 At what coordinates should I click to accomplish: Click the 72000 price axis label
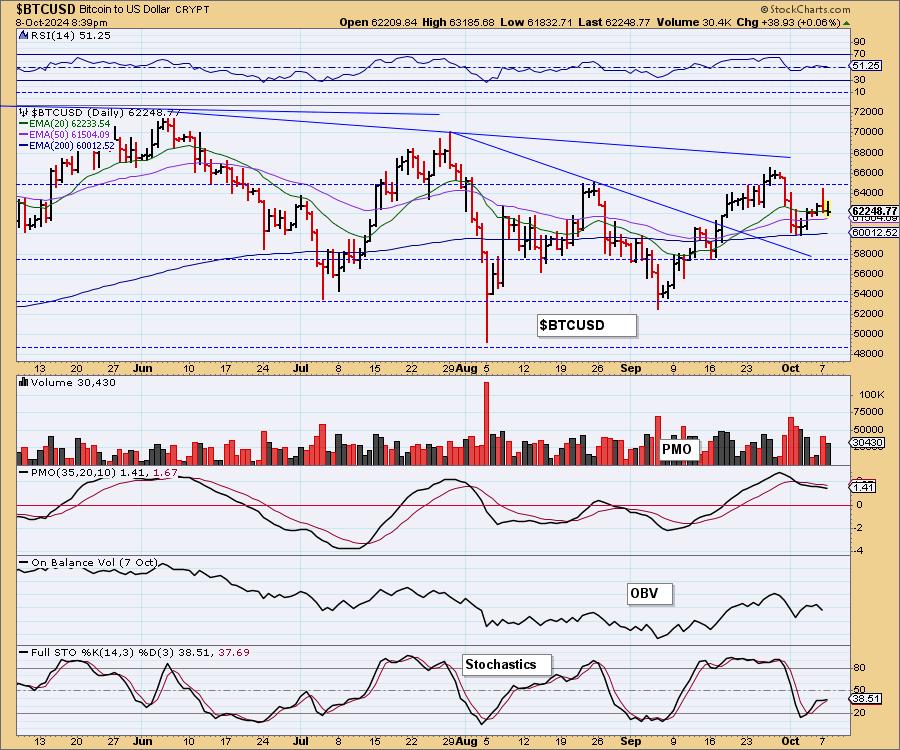click(x=868, y=111)
